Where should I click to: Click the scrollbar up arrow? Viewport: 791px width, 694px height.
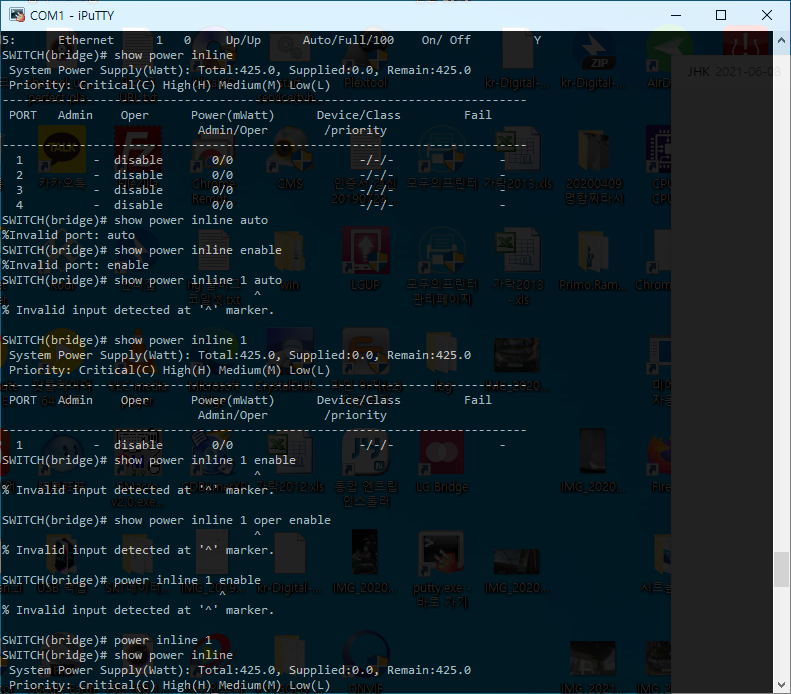tap(781, 40)
